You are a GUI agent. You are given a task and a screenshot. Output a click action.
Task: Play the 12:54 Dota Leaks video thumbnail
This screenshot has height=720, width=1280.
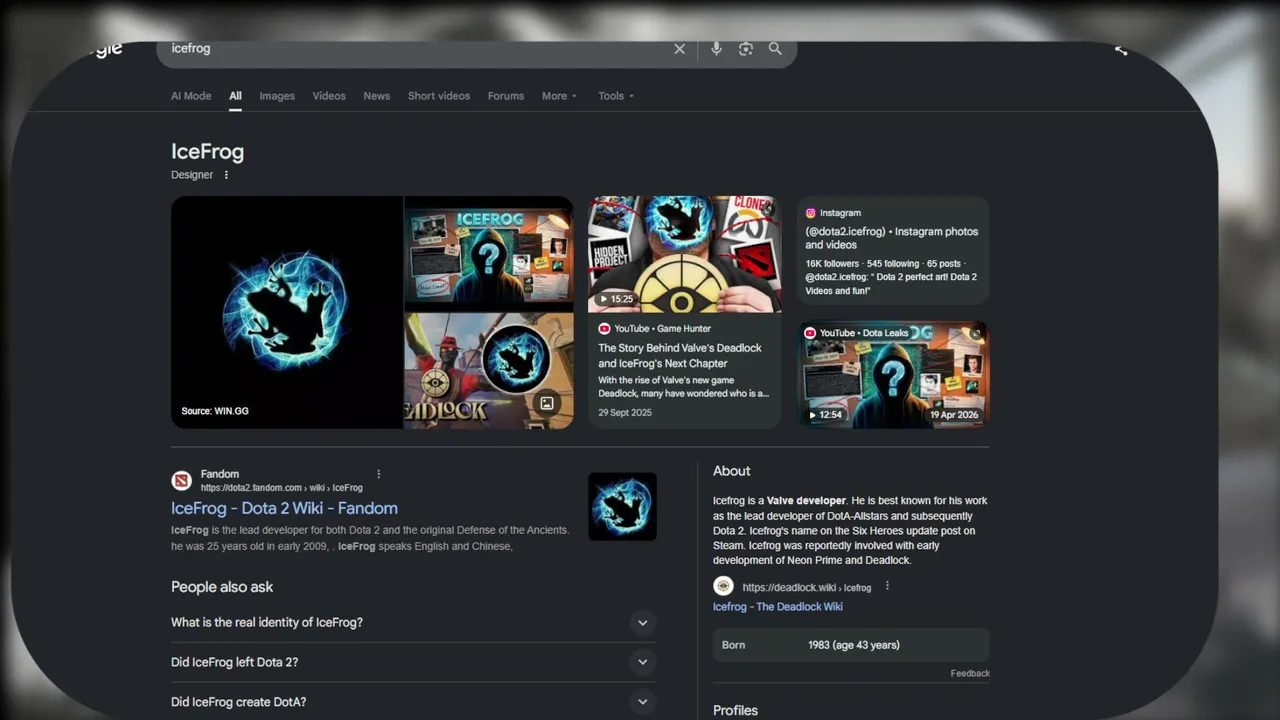(x=894, y=375)
